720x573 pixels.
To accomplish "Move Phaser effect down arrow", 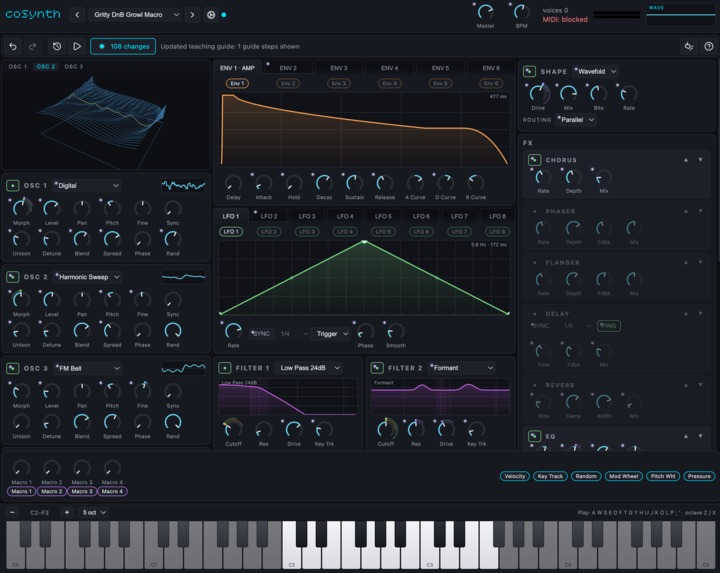I will [700, 211].
